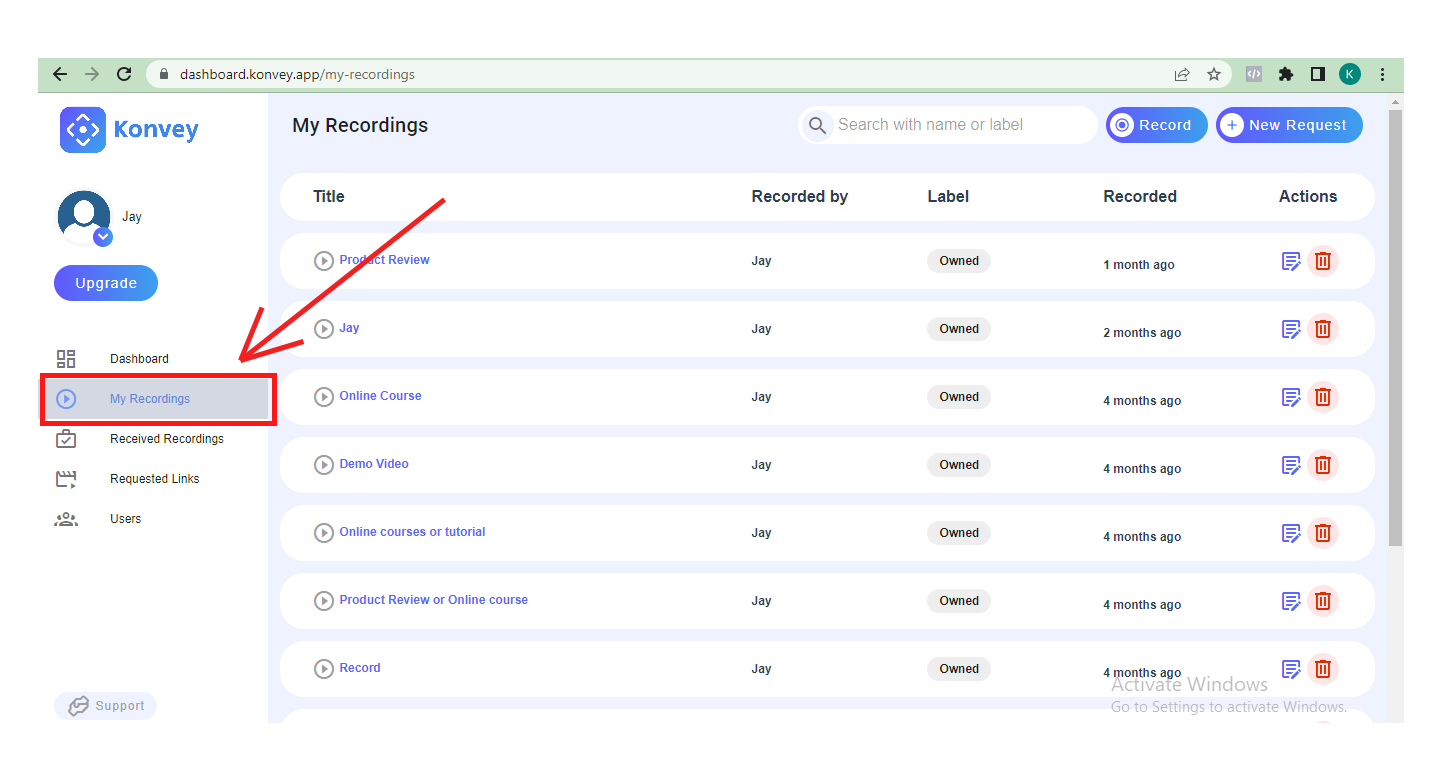This screenshot has width=1442, height=781.
Task: Open the Product Review or Online course link
Action: tap(433, 600)
